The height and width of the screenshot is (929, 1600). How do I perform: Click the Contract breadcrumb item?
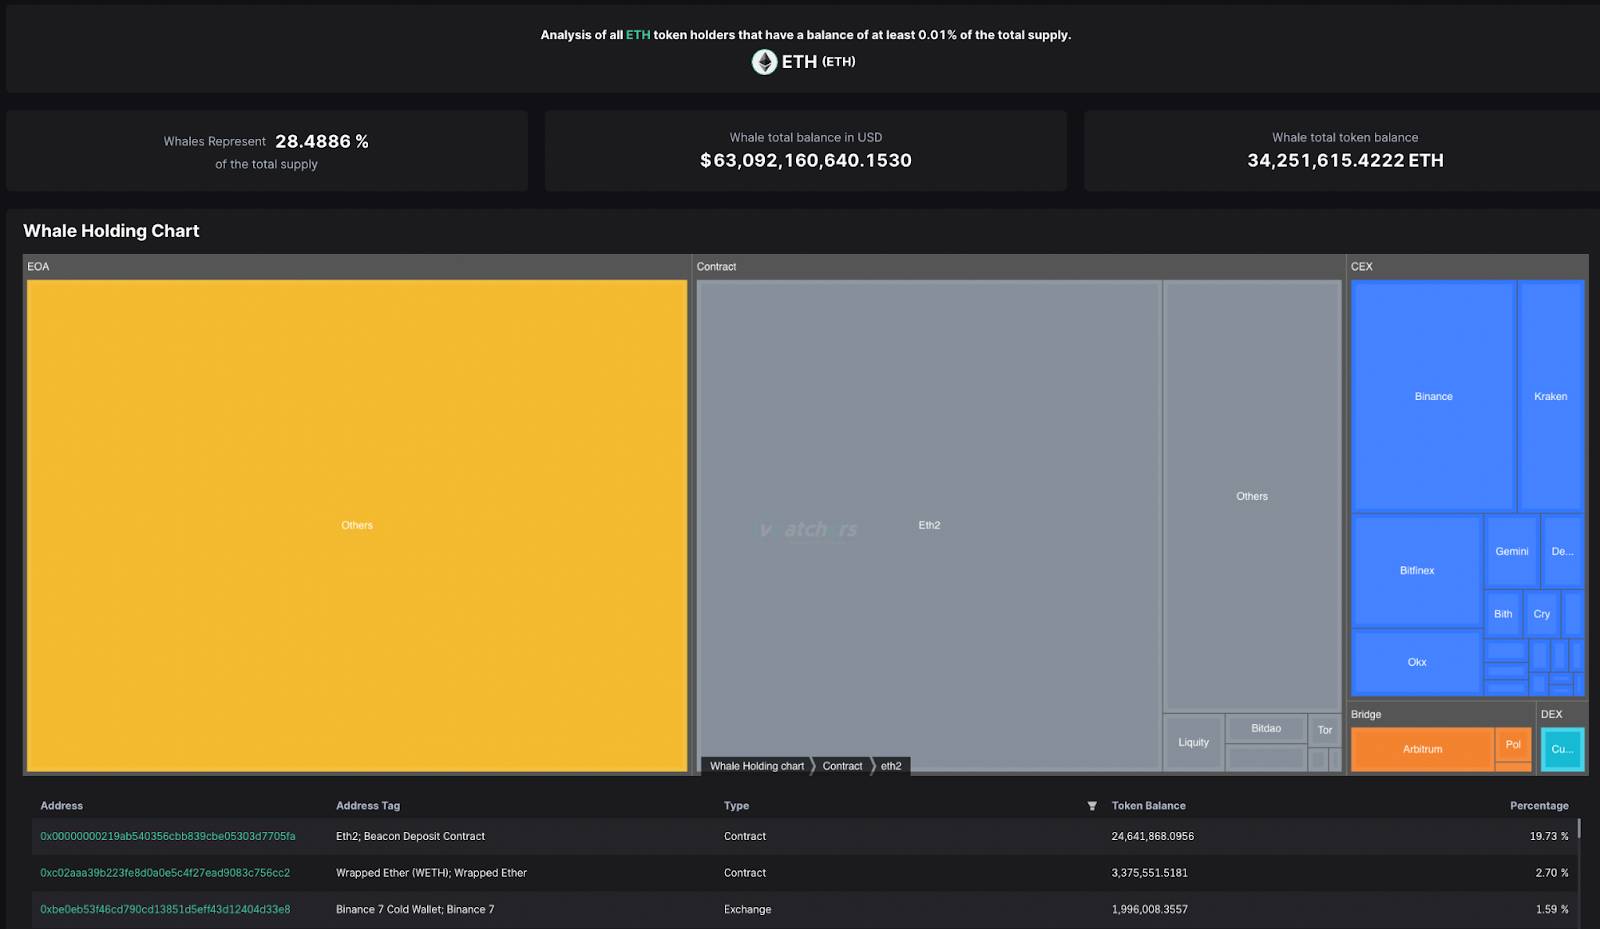842,766
